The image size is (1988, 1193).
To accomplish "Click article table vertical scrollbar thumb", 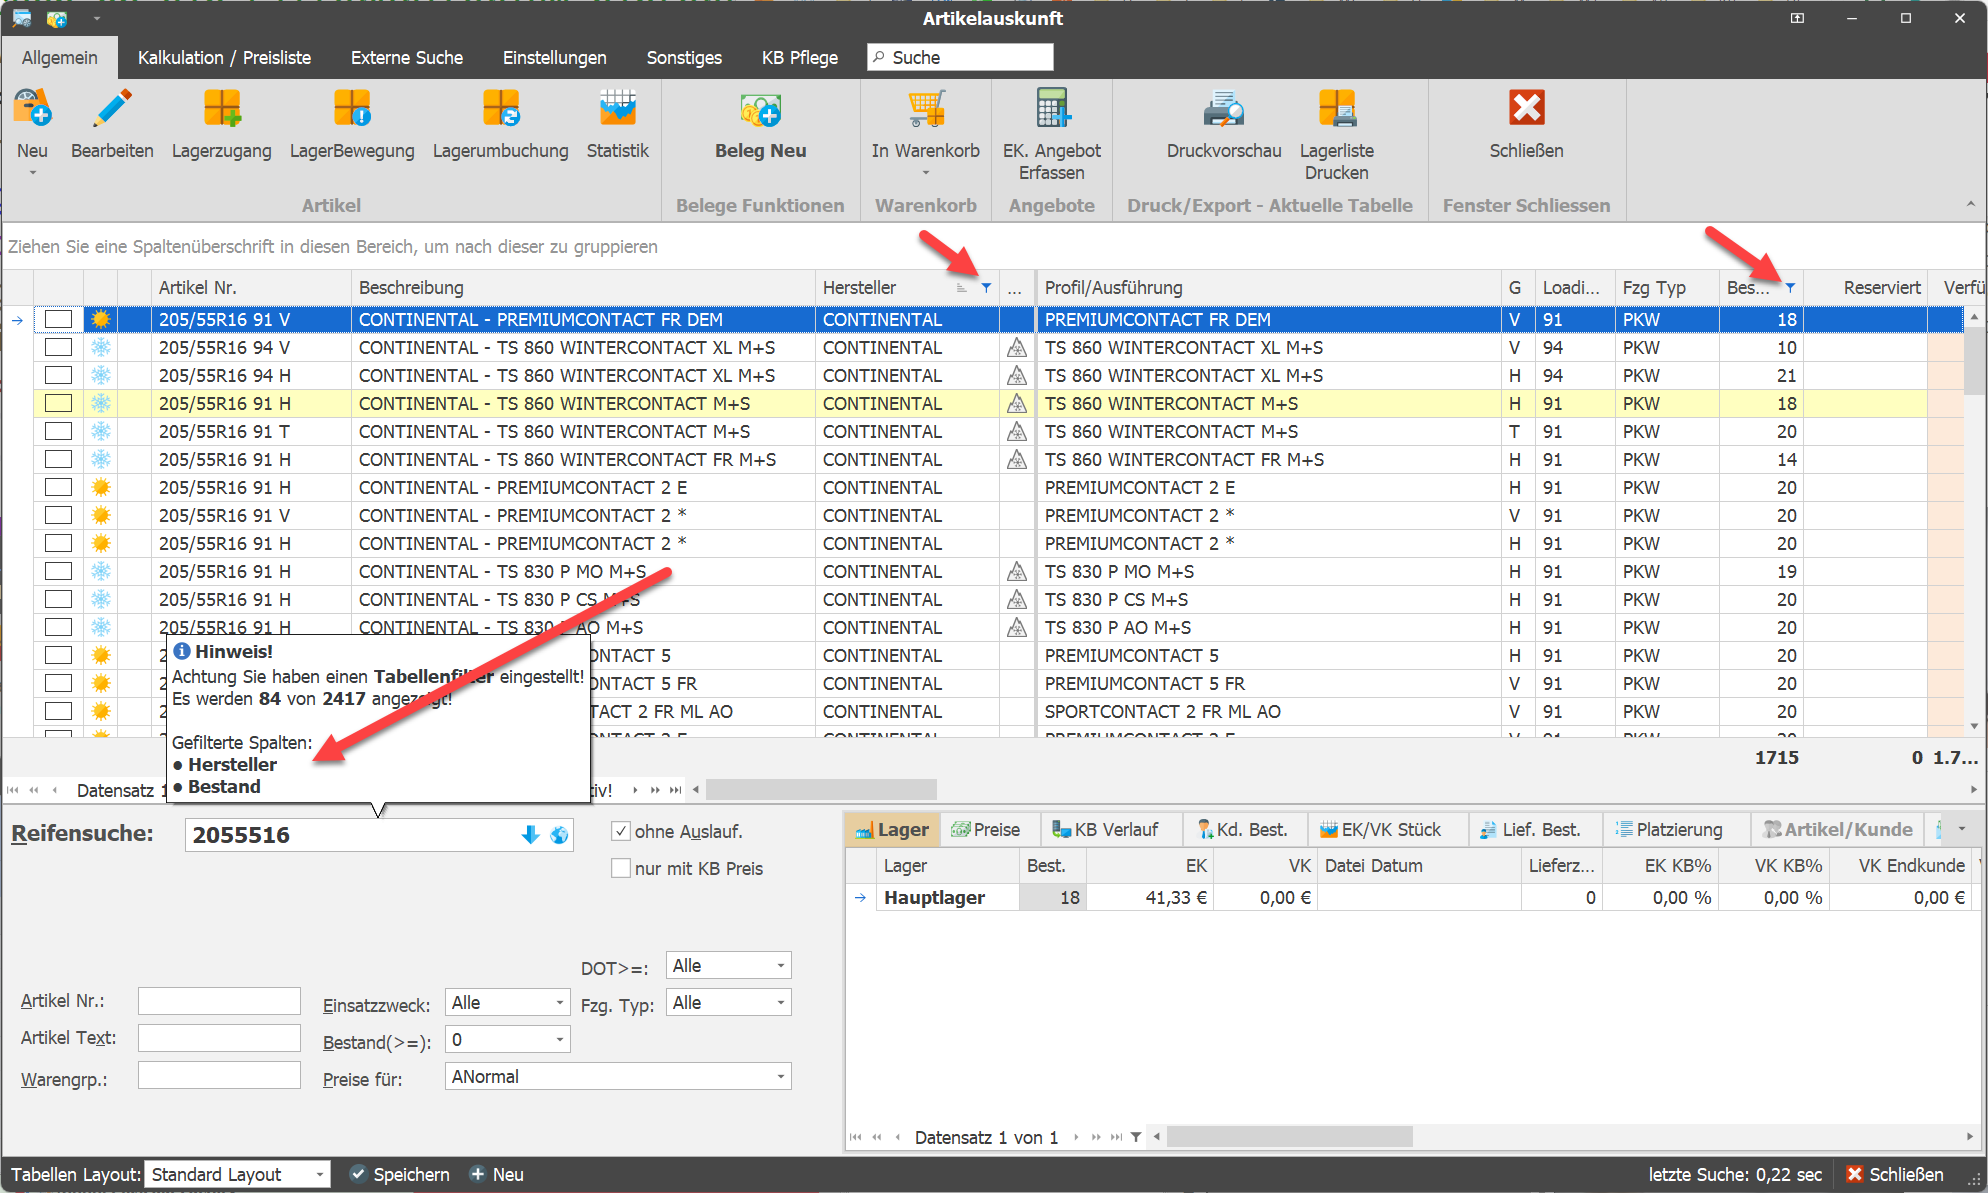I will 1973,360.
